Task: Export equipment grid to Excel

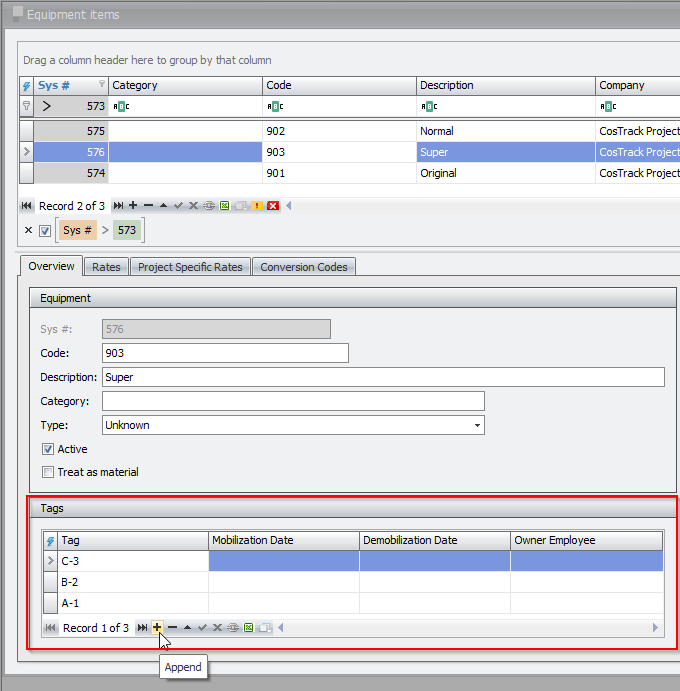Action: 225,206
